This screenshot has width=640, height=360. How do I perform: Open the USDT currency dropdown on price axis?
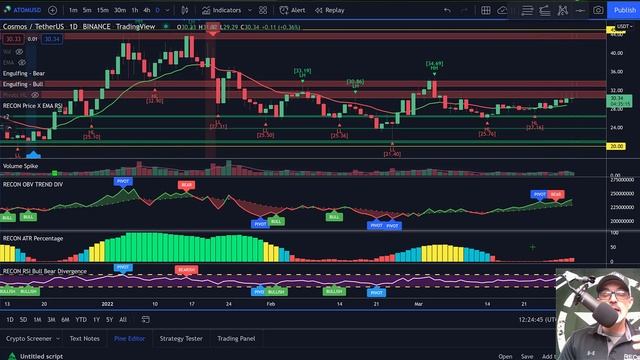625,26
